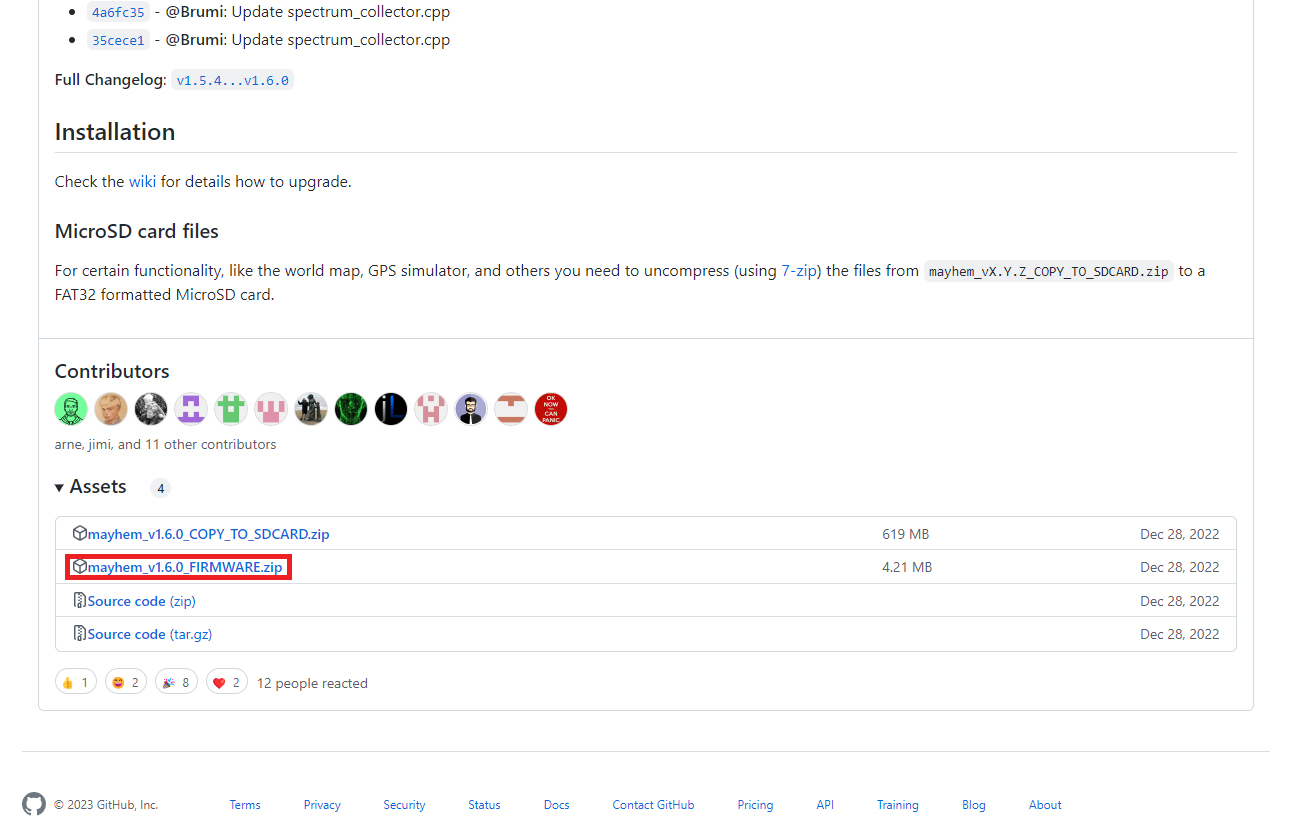Click 'arne, jimi, and 11 other contributors' text
Viewport: 1298px width, 828px height.
click(x=166, y=444)
